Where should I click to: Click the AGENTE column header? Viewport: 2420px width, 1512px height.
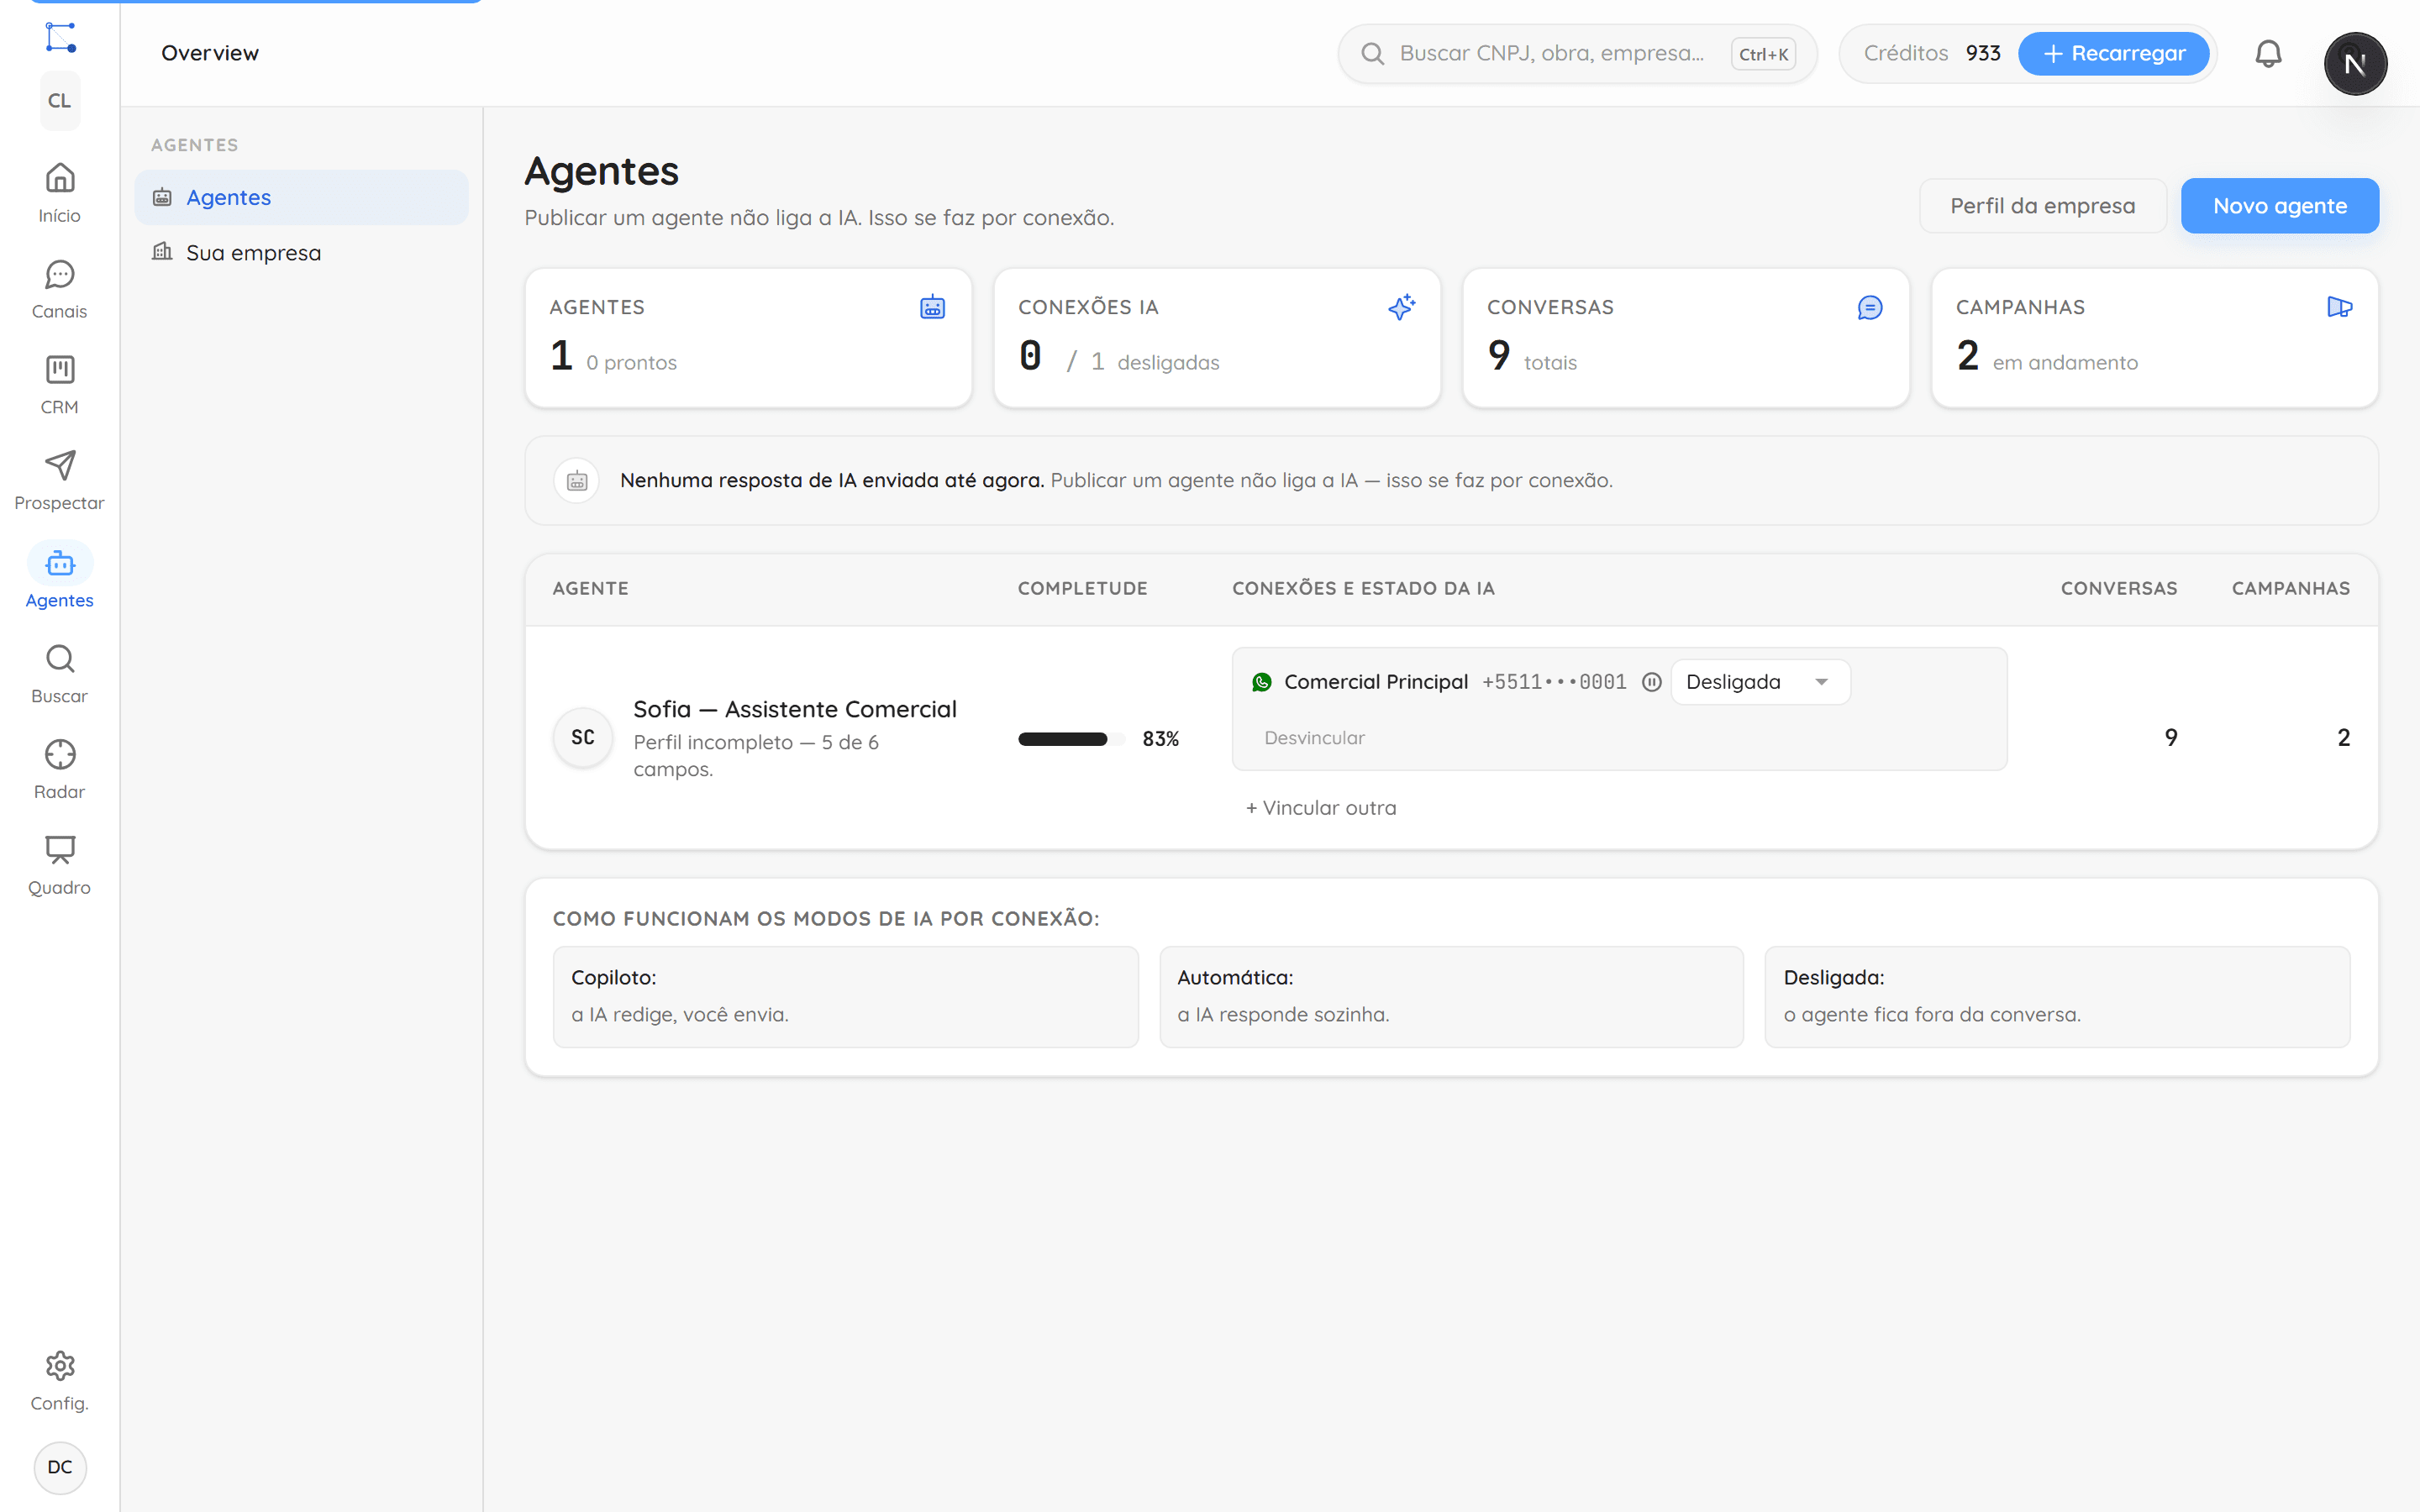click(x=590, y=589)
